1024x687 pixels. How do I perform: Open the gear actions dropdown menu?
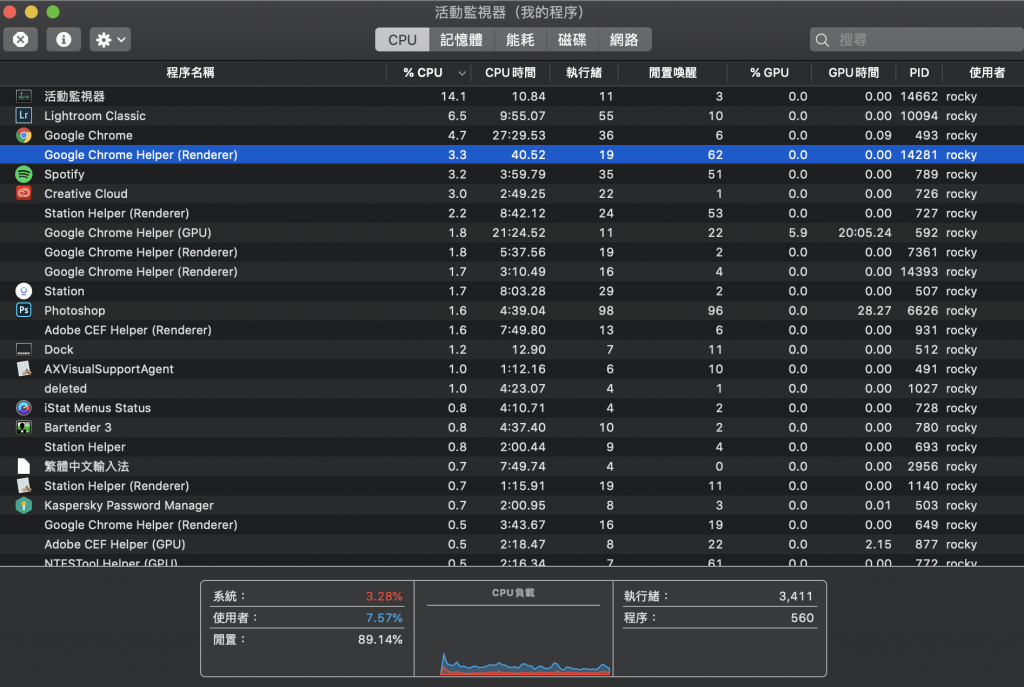click(110, 40)
